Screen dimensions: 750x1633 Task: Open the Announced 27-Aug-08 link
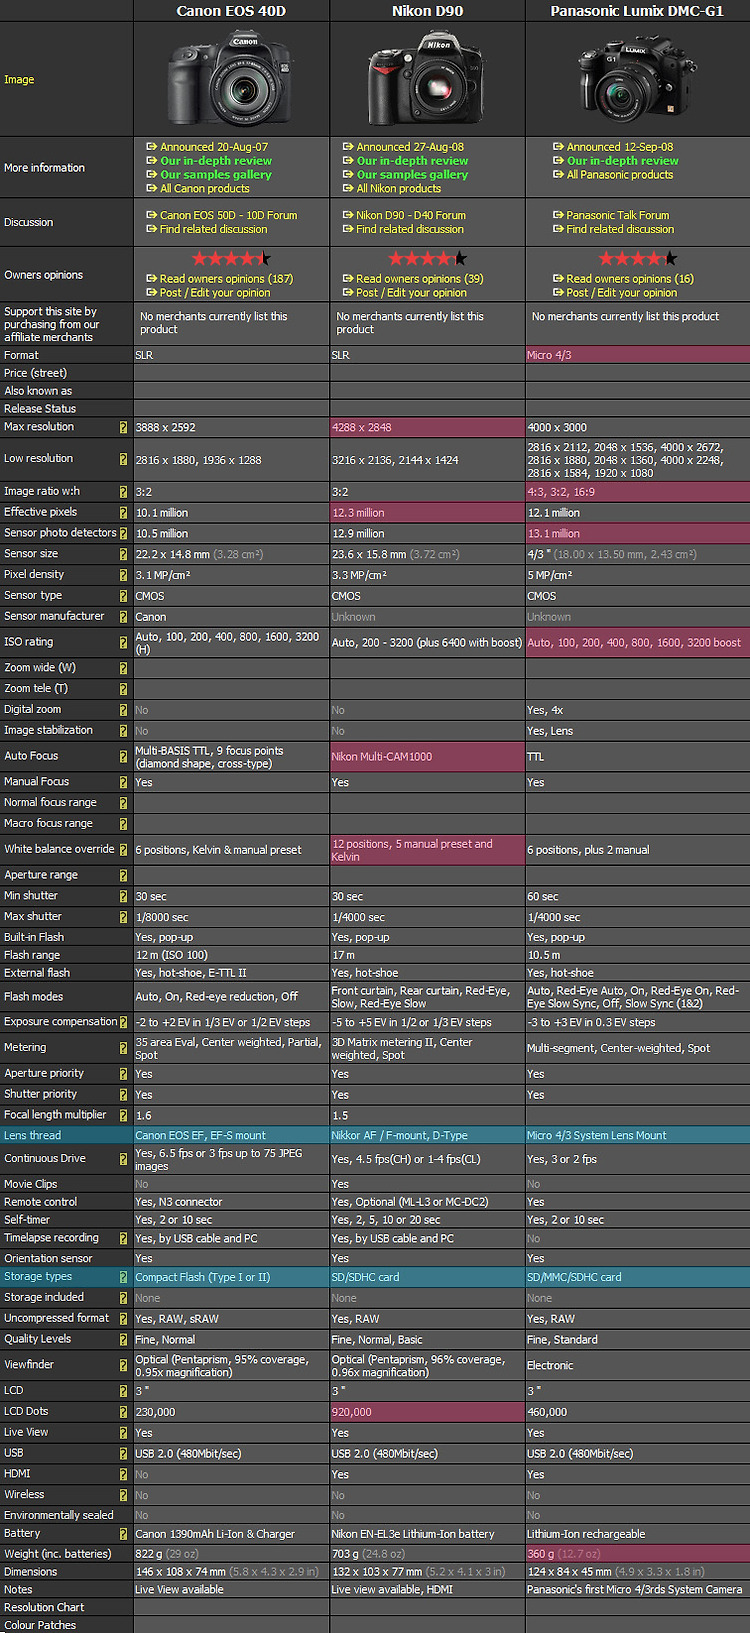coord(410,147)
